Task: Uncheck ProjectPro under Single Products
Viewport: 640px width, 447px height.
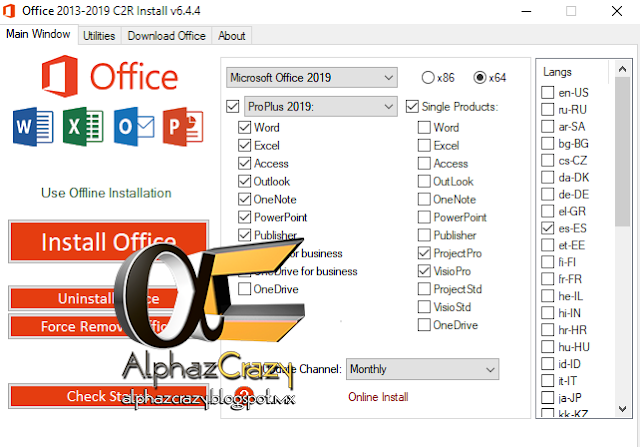Action: 424,253
